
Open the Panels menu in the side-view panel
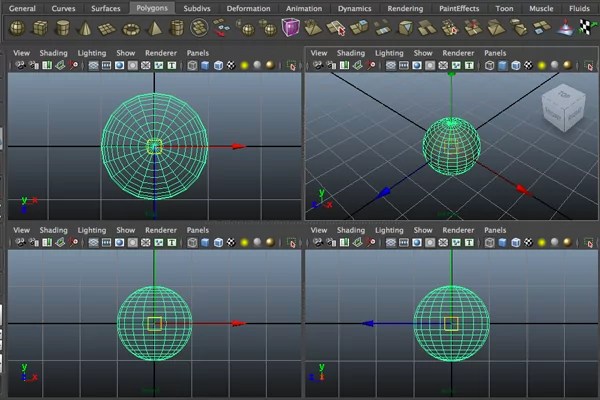[x=495, y=230]
